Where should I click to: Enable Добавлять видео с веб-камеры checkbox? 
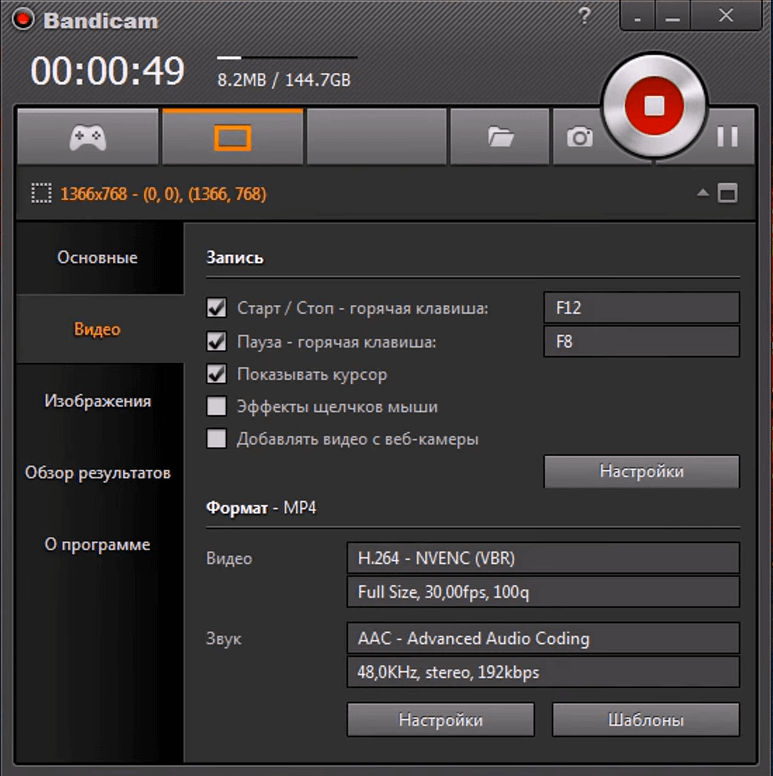pos(217,438)
